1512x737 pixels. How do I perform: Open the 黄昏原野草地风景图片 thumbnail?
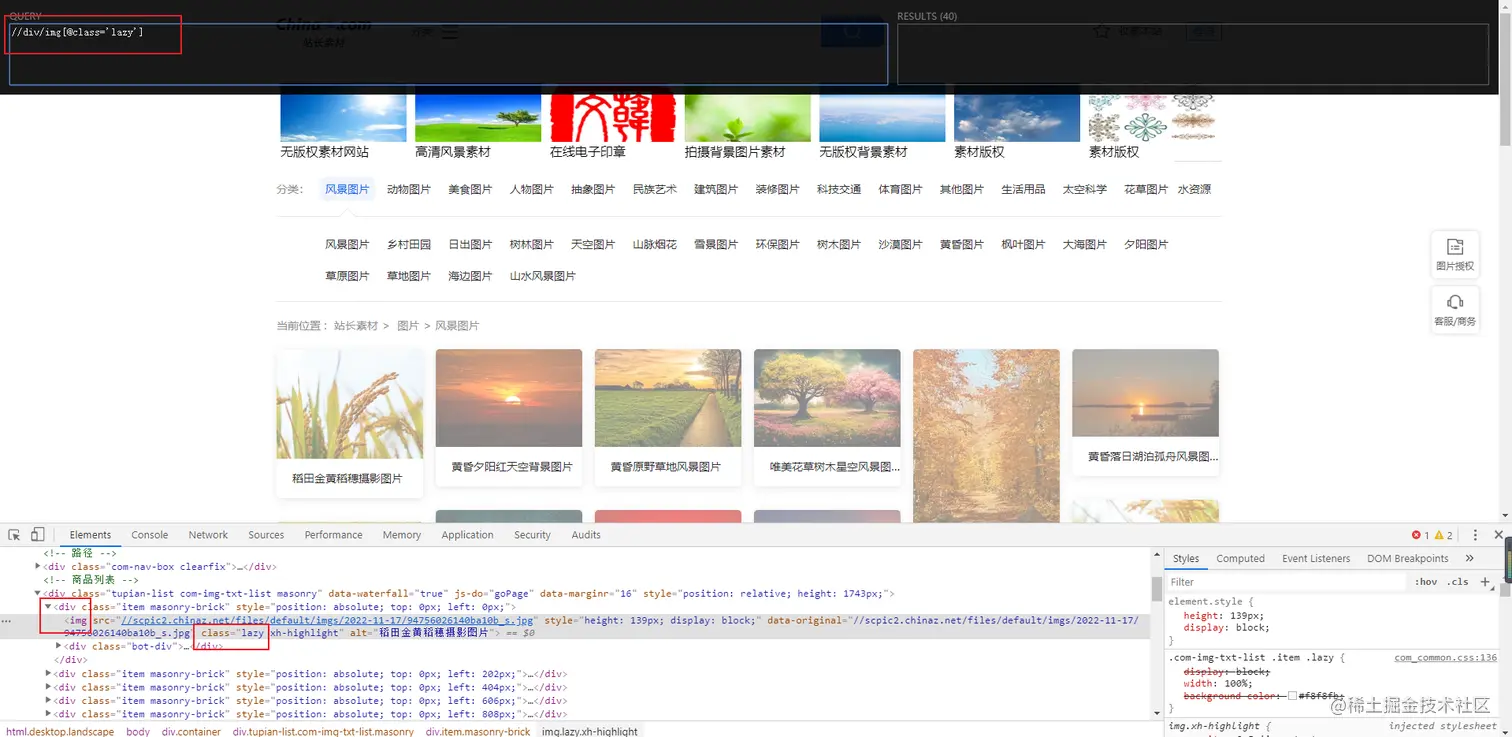[667, 398]
